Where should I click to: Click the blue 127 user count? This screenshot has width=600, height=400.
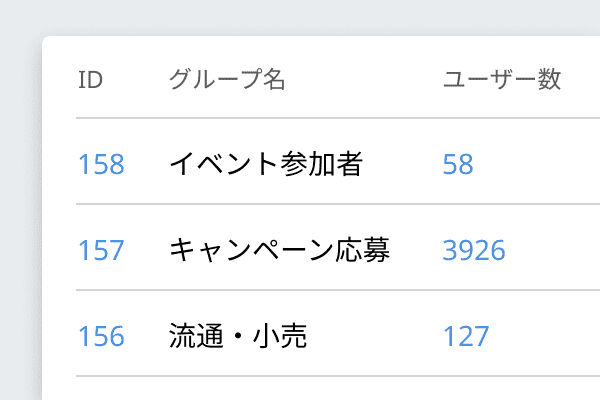(466, 336)
